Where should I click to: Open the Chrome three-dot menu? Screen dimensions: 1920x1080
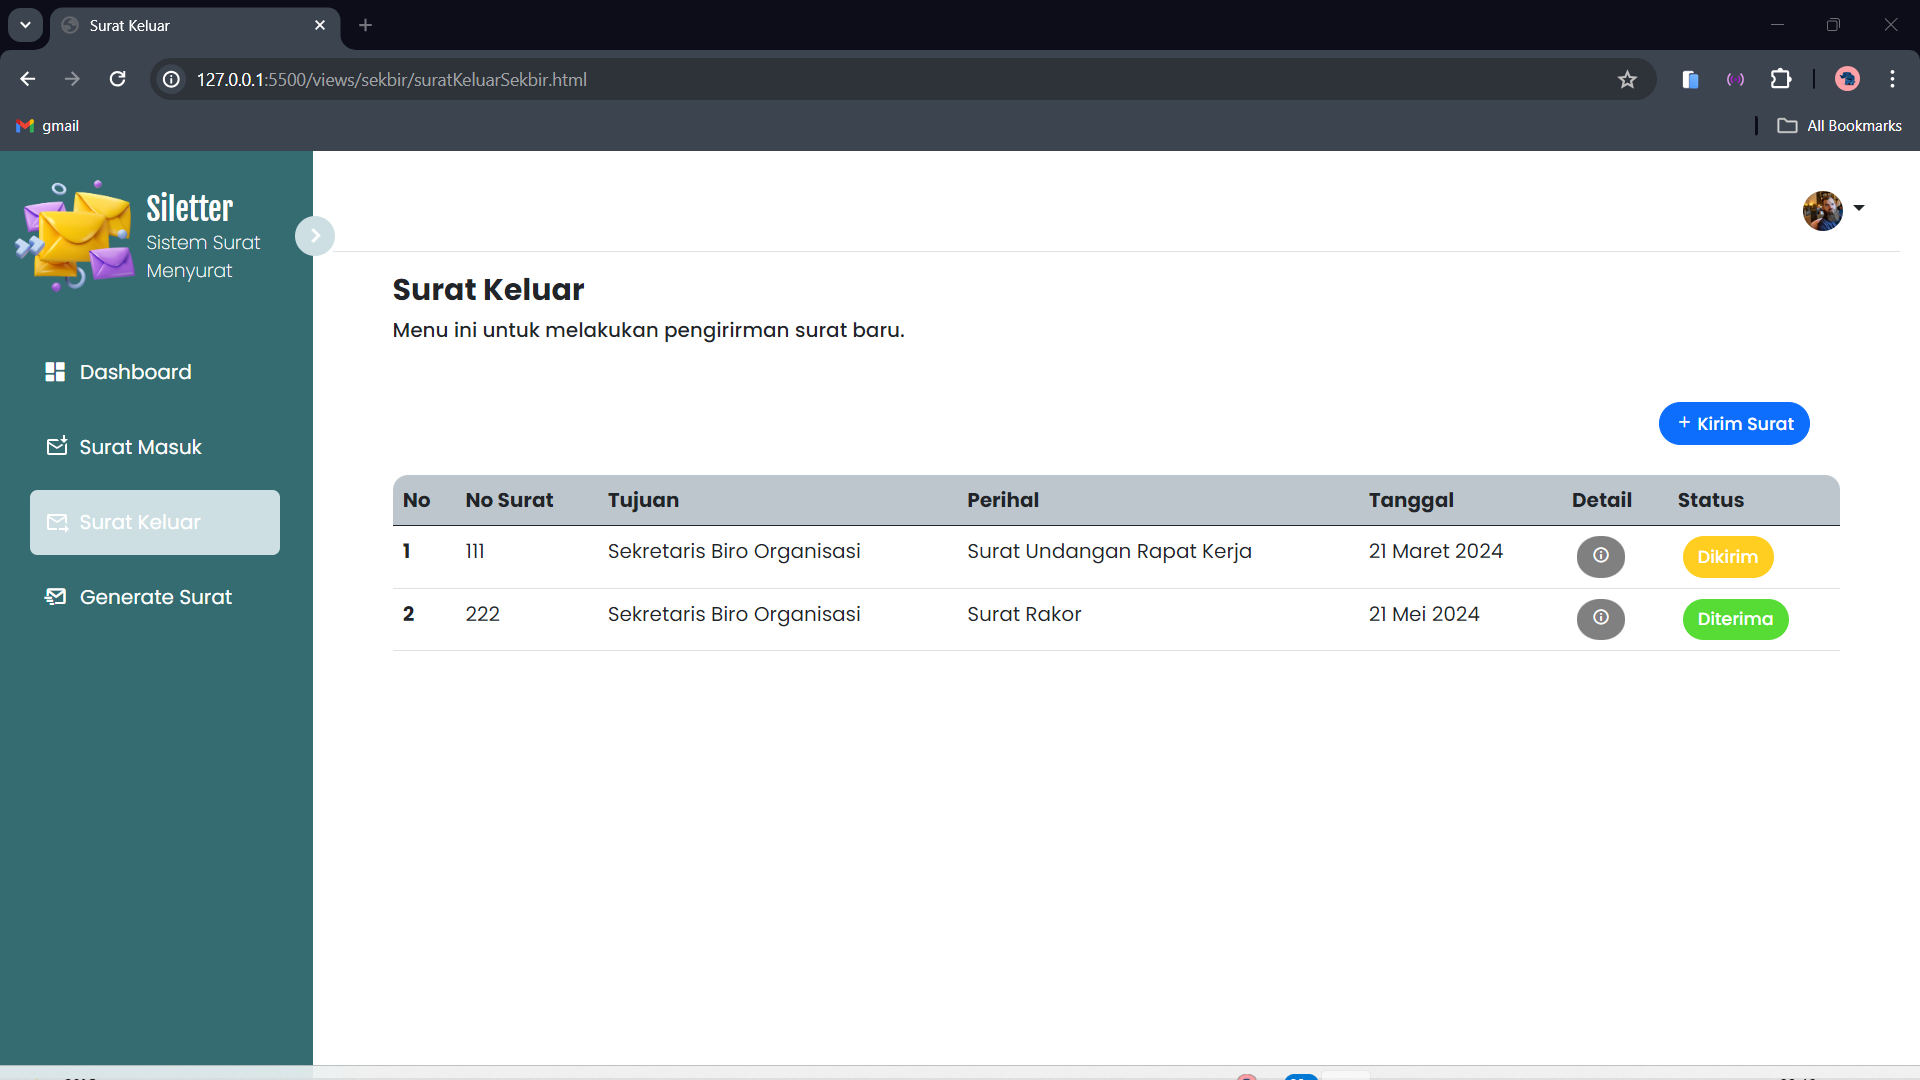pos(1892,79)
